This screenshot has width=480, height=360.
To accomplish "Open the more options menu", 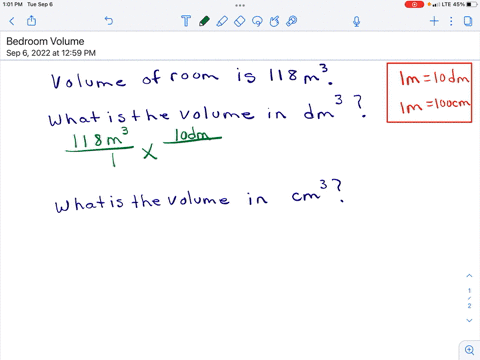I will click(x=451, y=21).
